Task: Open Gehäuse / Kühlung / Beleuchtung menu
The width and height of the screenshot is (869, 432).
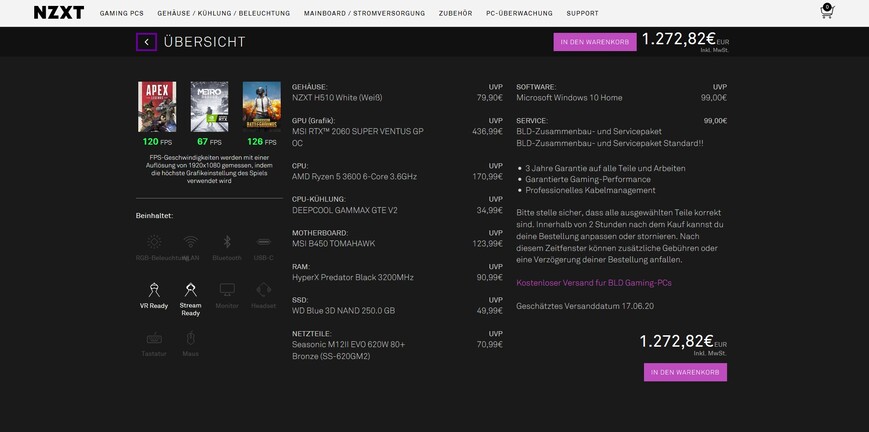Action: [223, 13]
